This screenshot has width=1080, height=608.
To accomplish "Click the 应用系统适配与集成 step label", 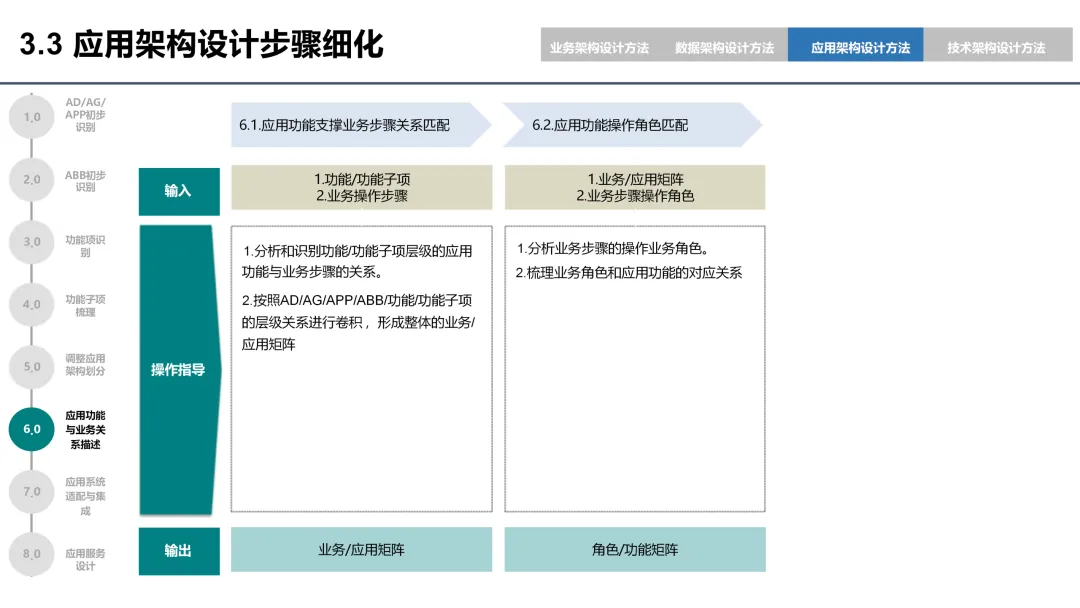I will click(85, 496).
